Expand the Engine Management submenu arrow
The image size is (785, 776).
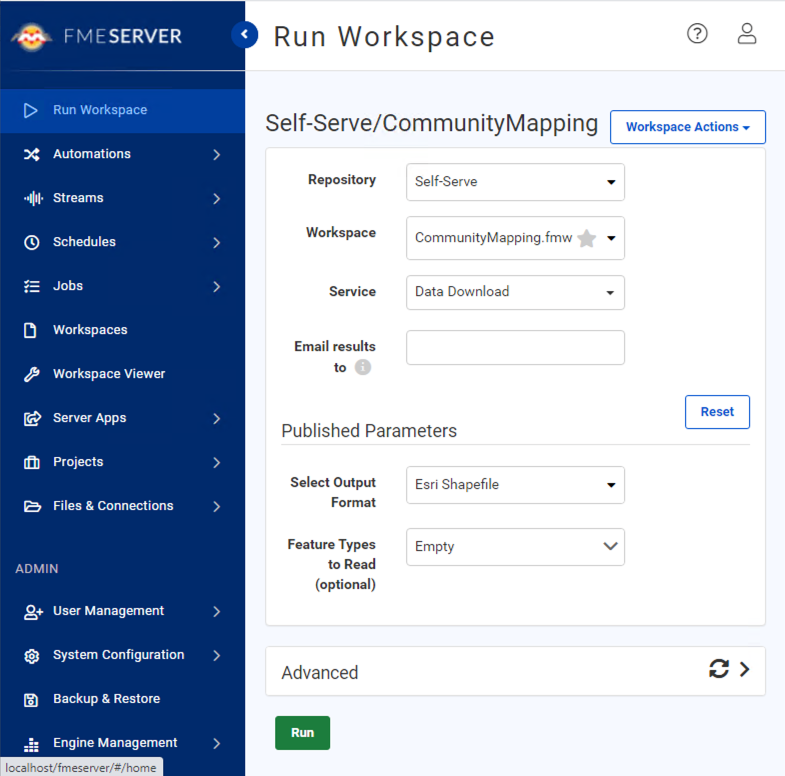(216, 743)
